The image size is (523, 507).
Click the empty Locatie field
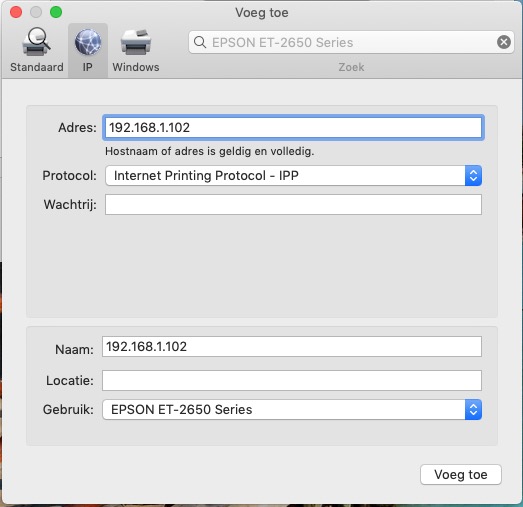[x=292, y=380]
